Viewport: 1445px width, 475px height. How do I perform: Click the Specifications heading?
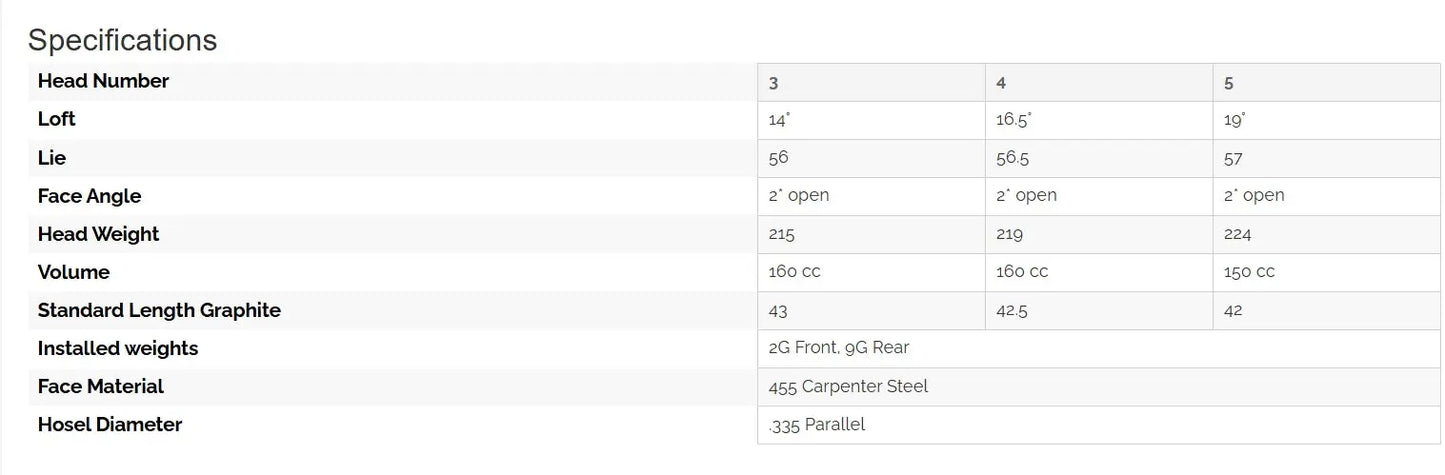point(122,40)
